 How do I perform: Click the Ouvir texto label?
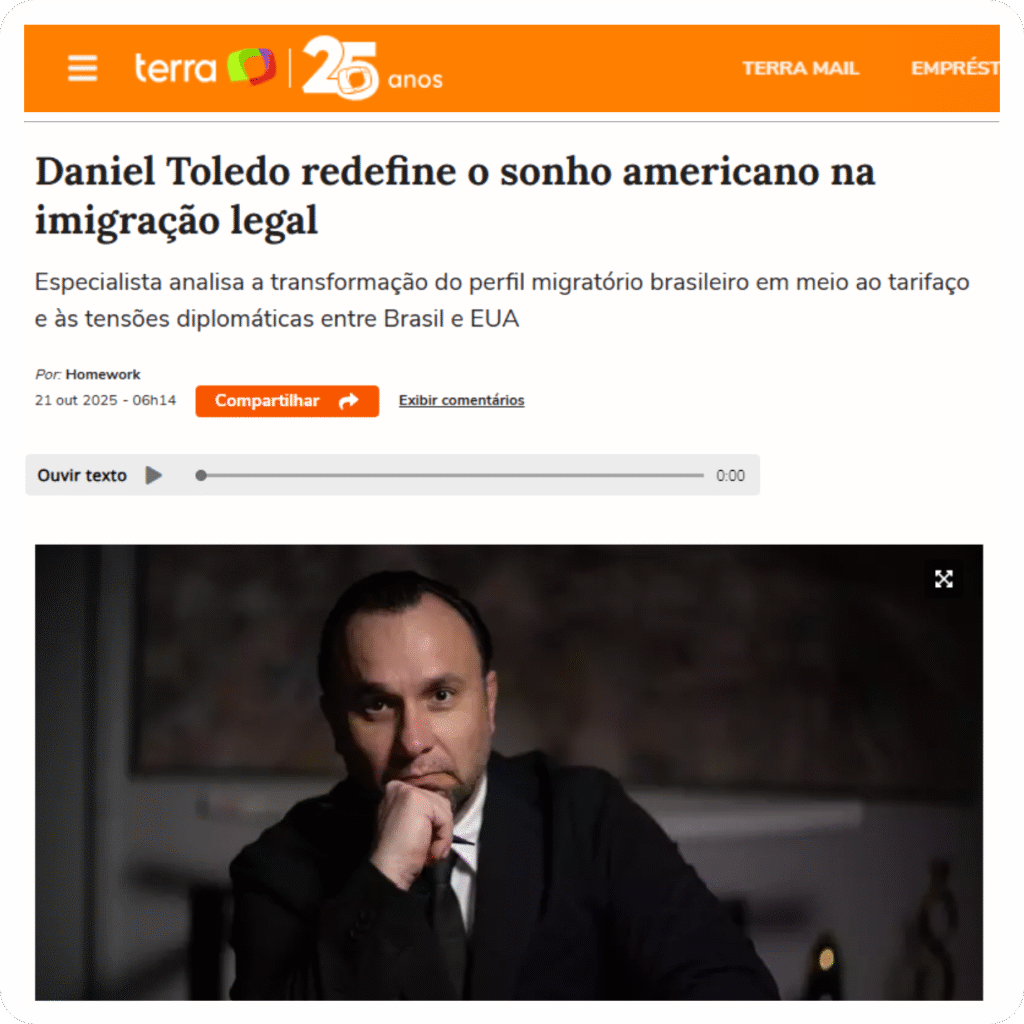(82, 475)
